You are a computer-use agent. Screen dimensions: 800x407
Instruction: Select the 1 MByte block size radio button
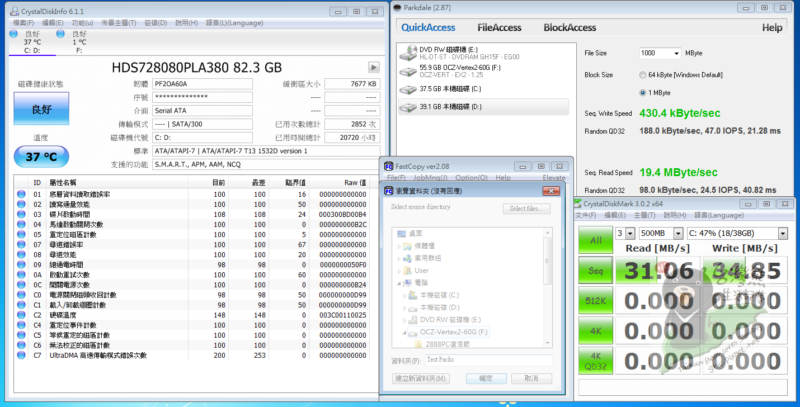pos(642,93)
